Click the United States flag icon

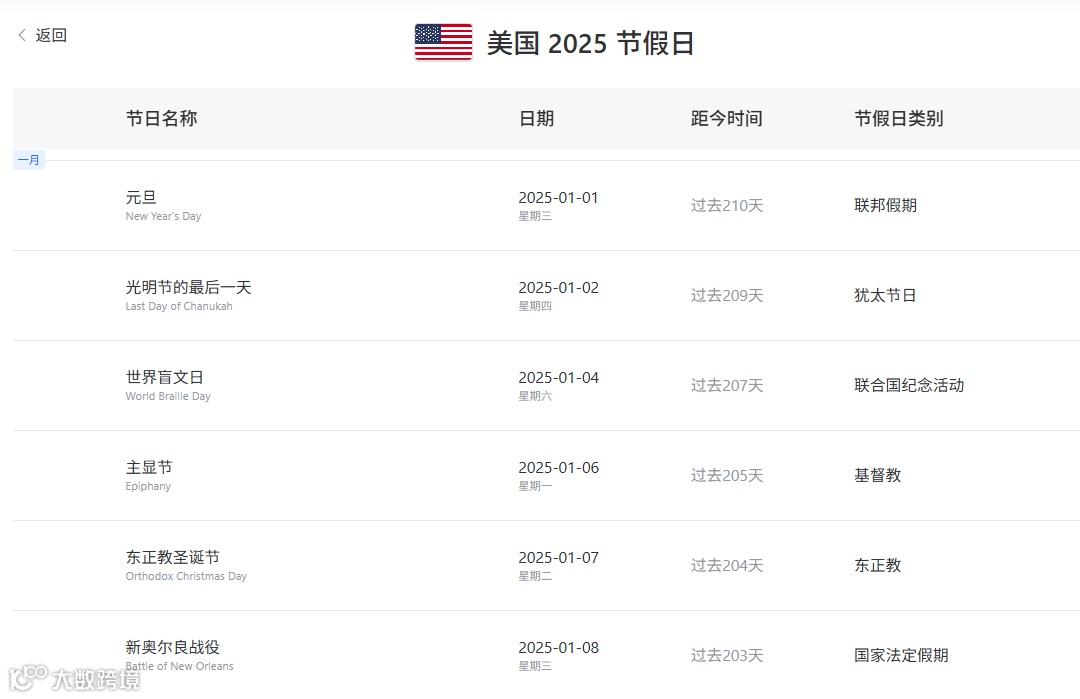click(444, 42)
